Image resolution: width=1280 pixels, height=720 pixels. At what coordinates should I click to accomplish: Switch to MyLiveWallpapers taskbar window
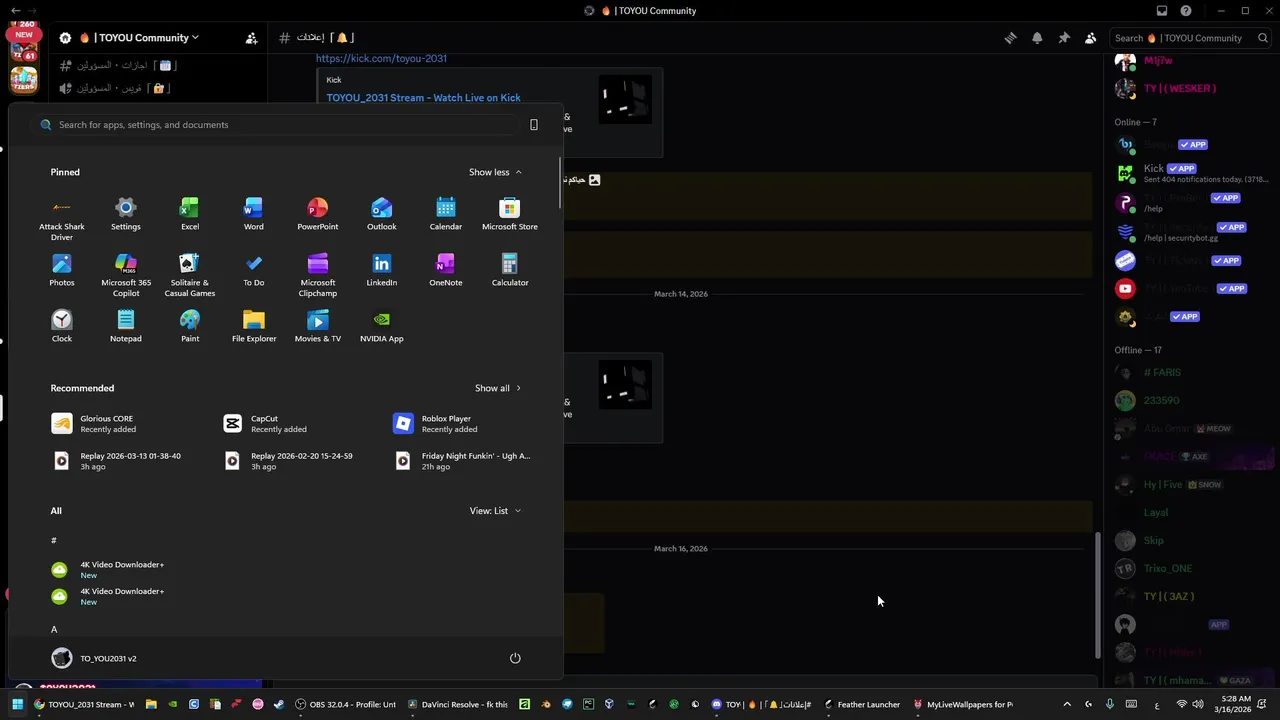pos(963,705)
